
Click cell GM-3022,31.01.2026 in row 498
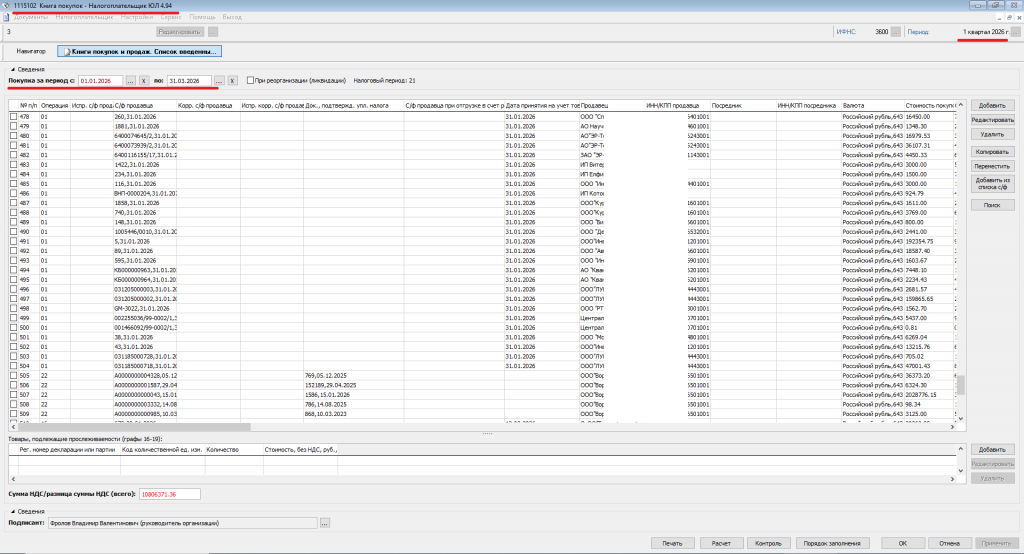point(144,308)
